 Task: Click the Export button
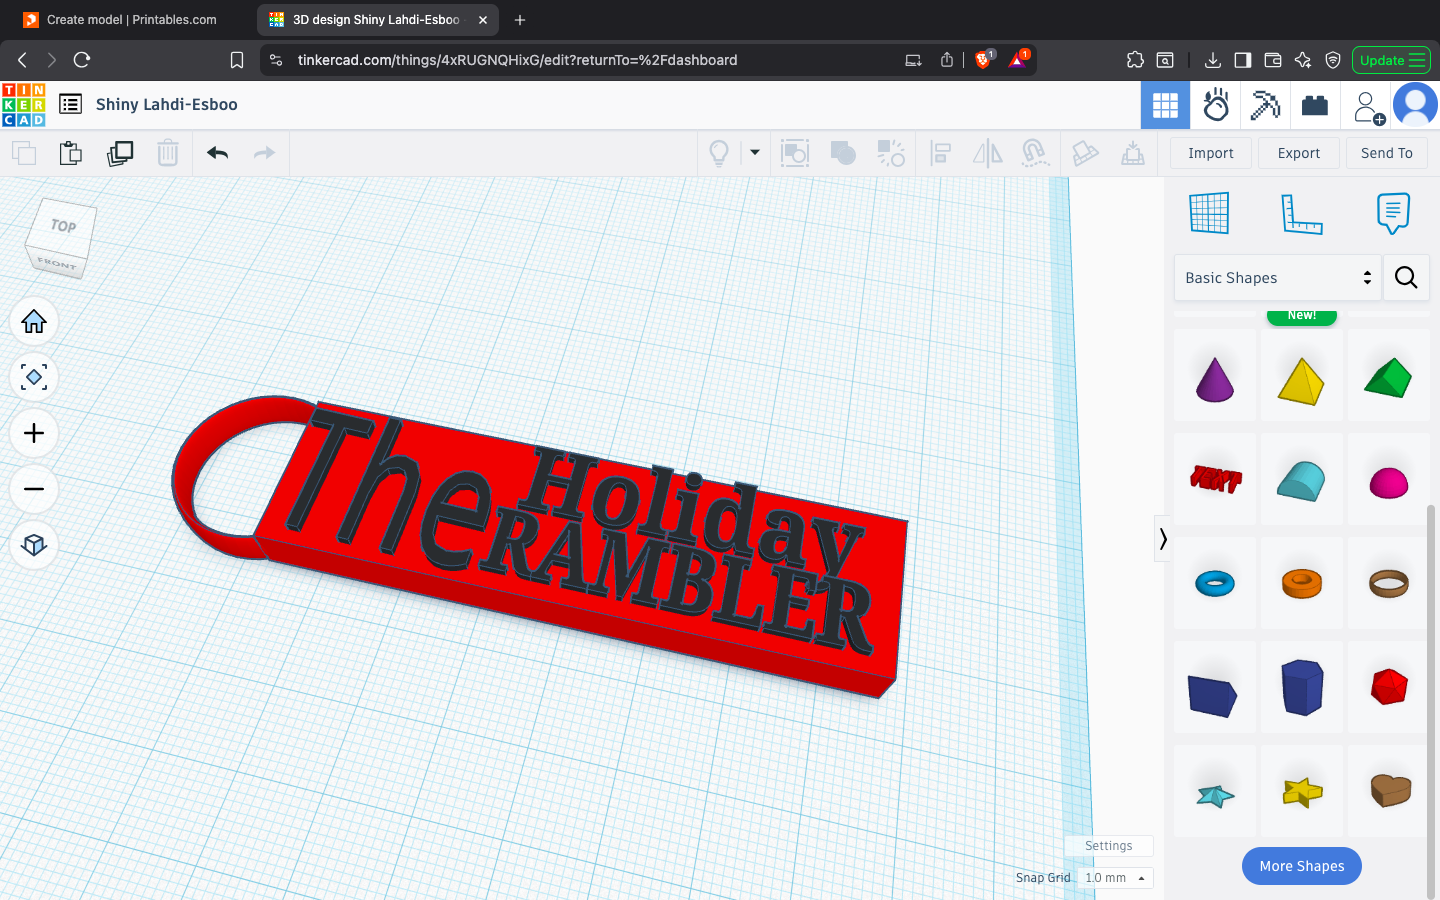click(x=1298, y=153)
